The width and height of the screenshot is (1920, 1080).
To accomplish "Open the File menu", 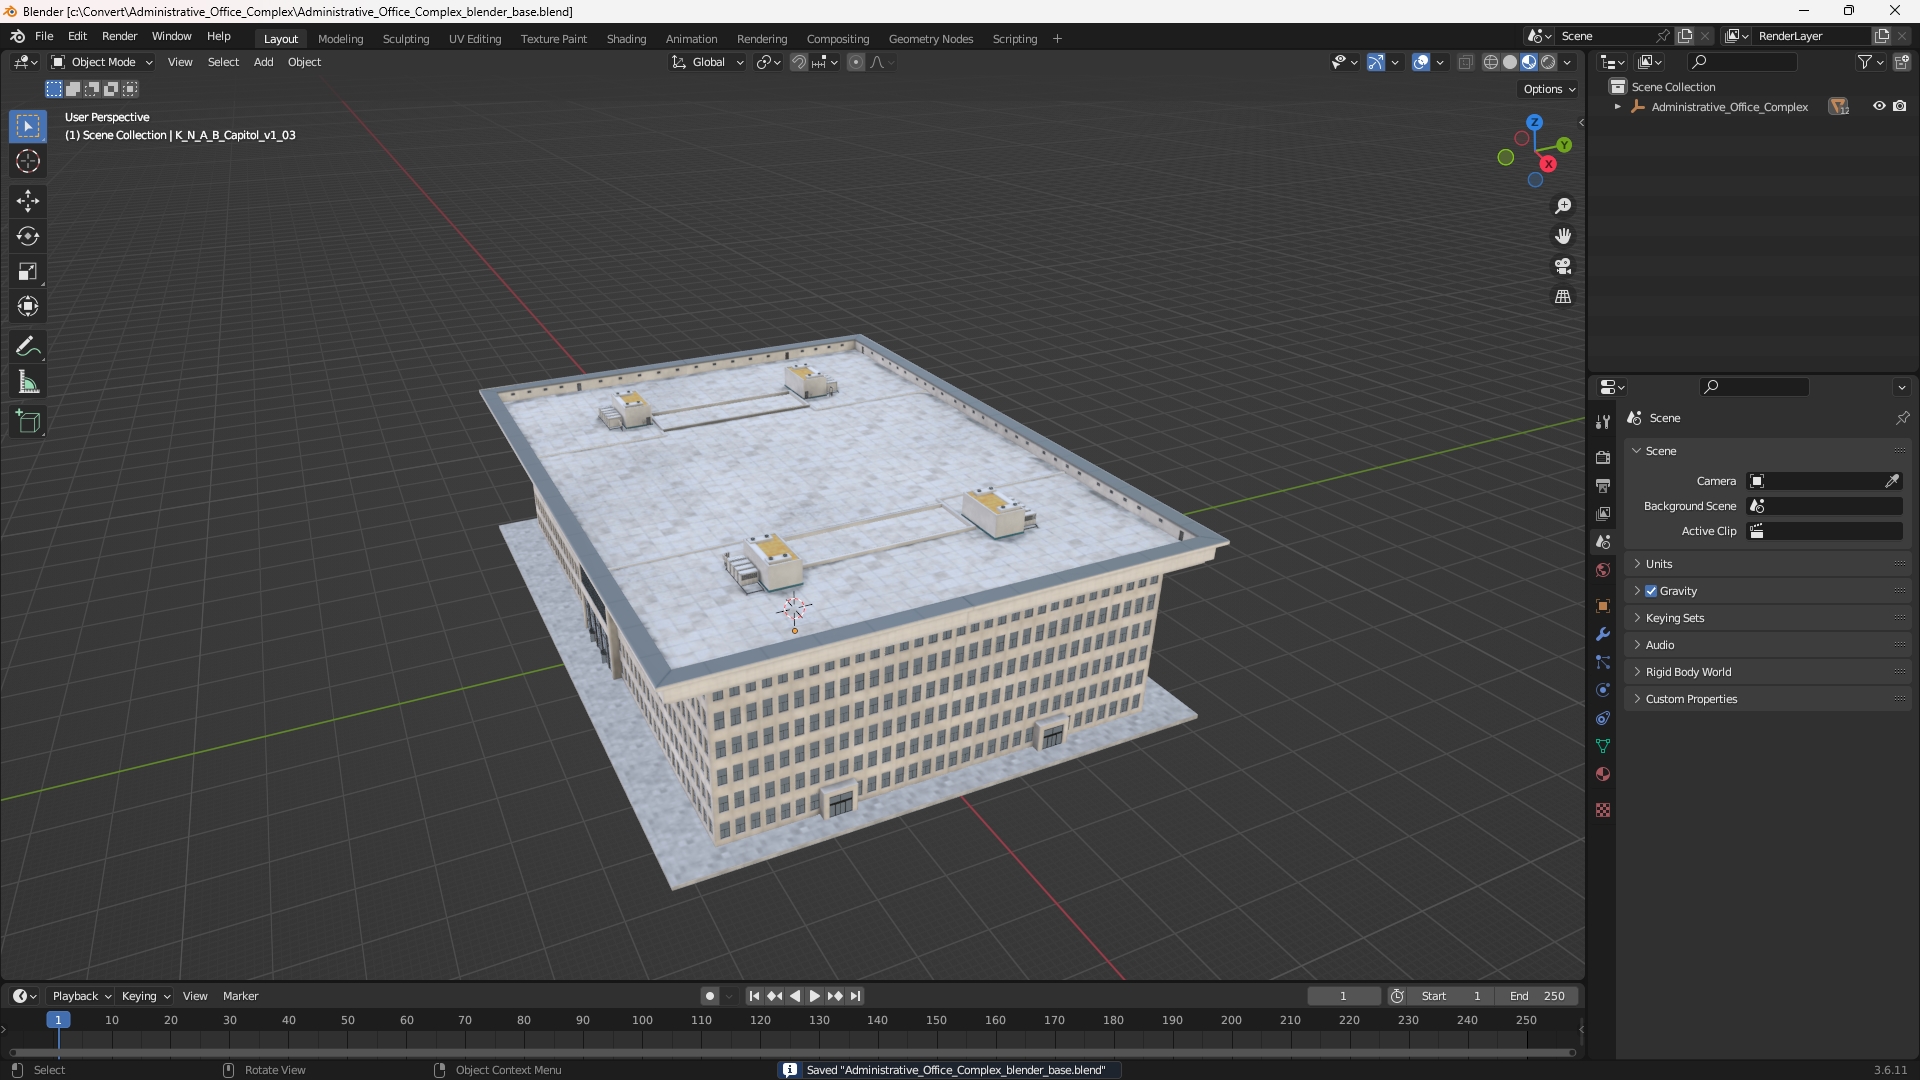I will (x=44, y=36).
